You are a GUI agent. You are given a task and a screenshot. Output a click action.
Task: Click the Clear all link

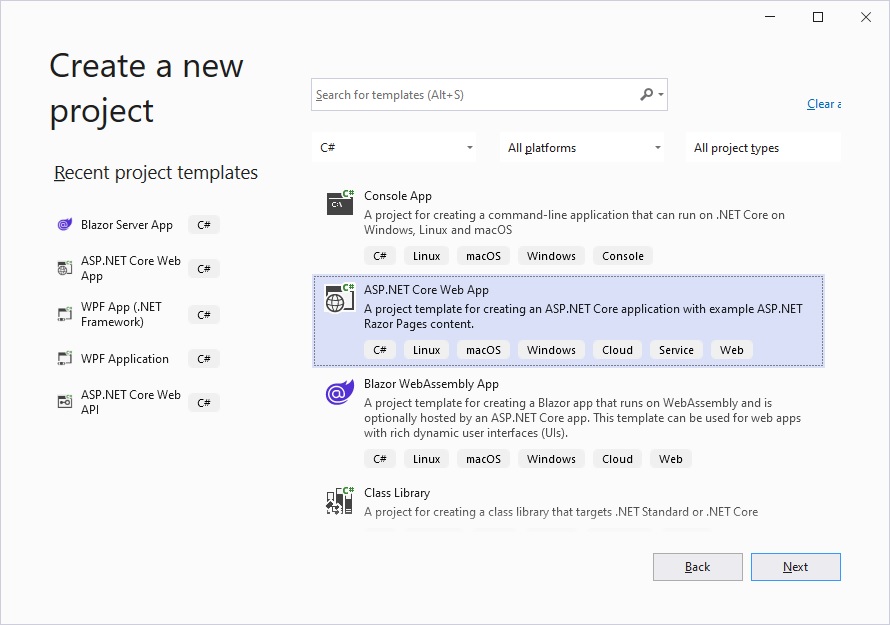[x=823, y=104]
